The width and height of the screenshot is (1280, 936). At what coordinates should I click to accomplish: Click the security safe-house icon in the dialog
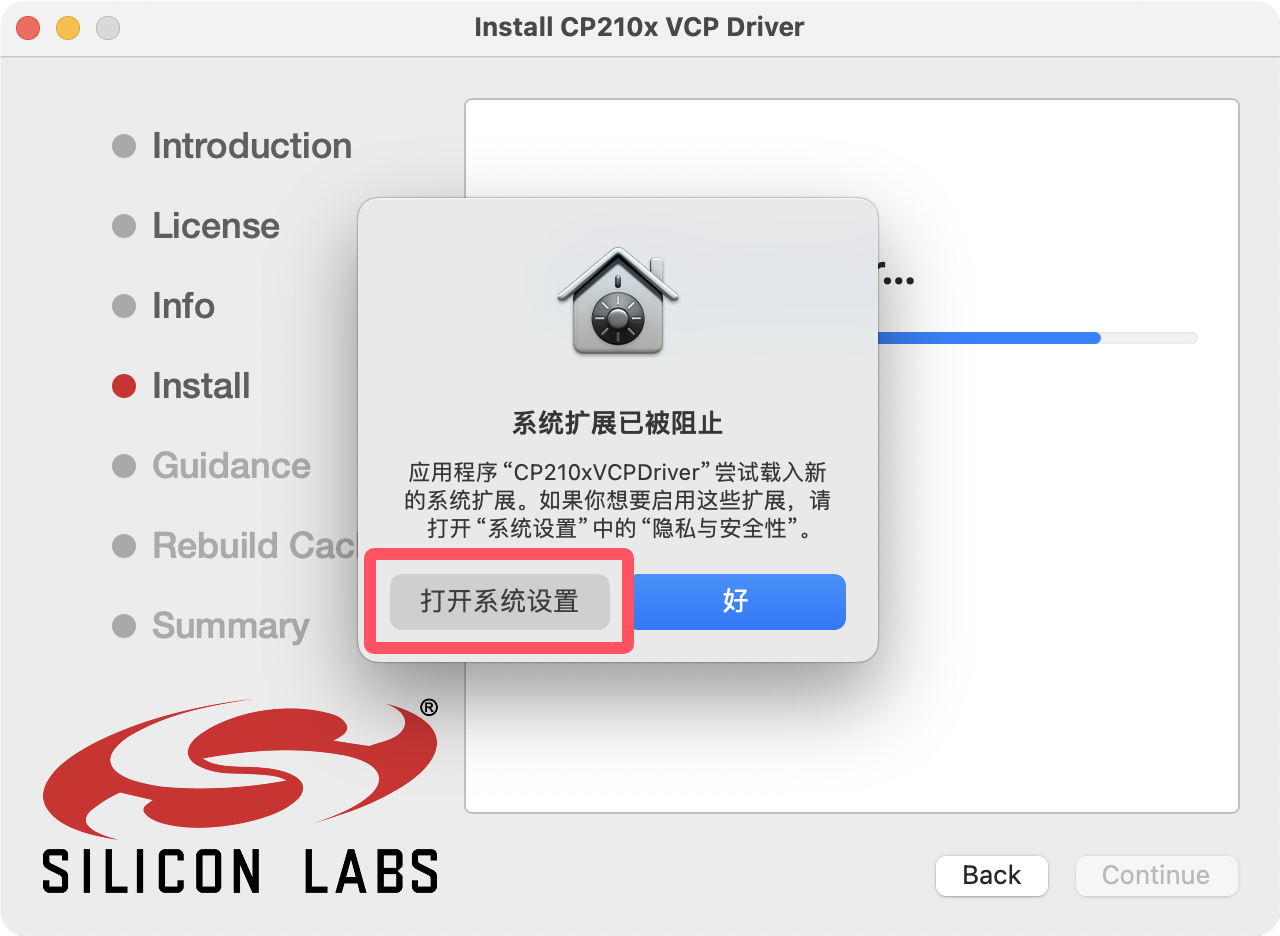[618, 301]
